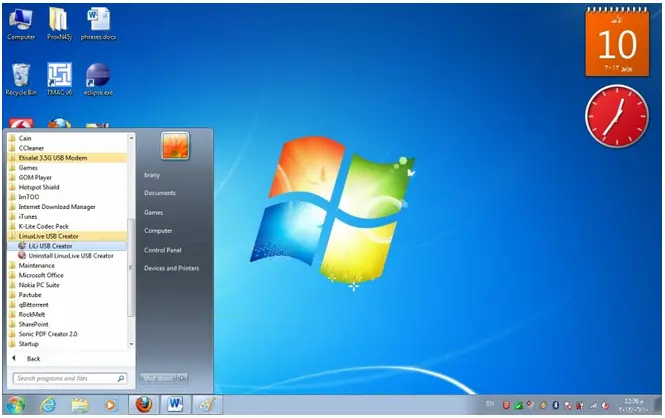Click the user account picture

[175, 146]
